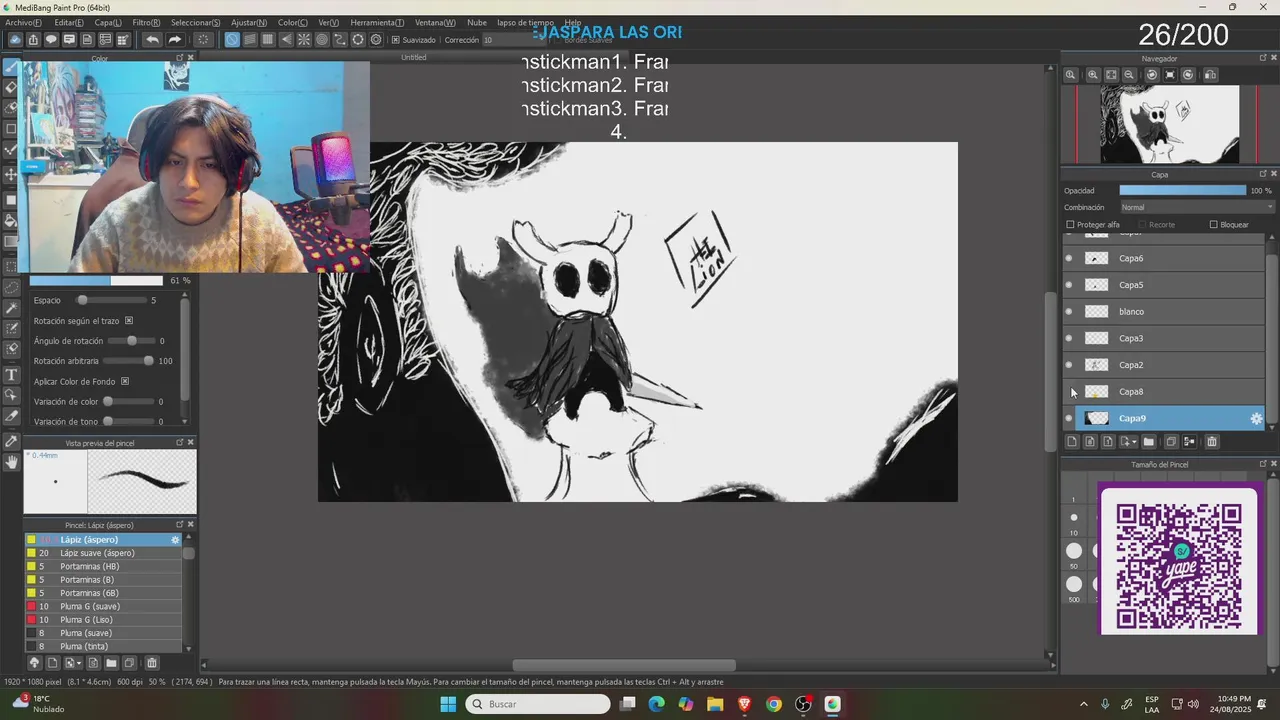Enable the radial snap guide
The height and width of the screenshot is (720, 1280).
304,40
